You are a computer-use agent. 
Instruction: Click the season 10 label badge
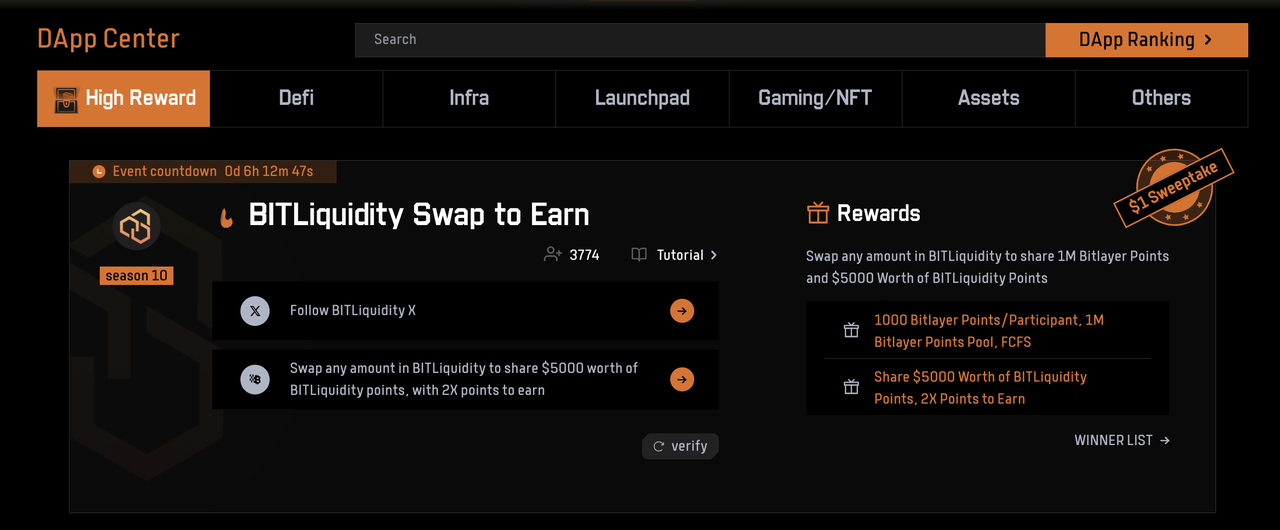[x=137, y=276]
